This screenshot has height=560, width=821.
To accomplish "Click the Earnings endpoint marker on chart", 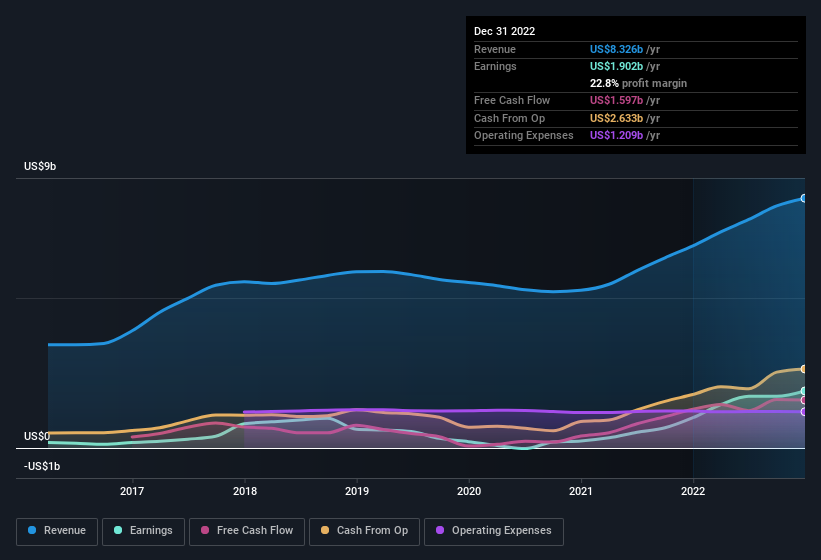I will pyautogui.click(x=804, y=391).
